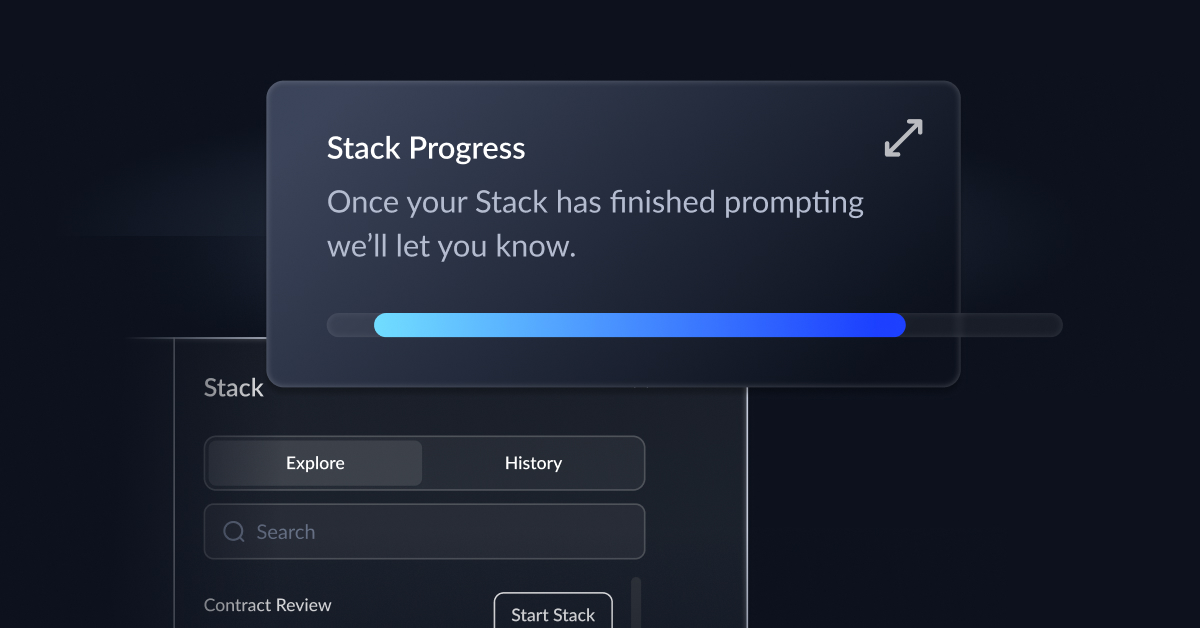The image size is (1200, 628).
Task: Focus the Search input field
Action: coord(424,531)
